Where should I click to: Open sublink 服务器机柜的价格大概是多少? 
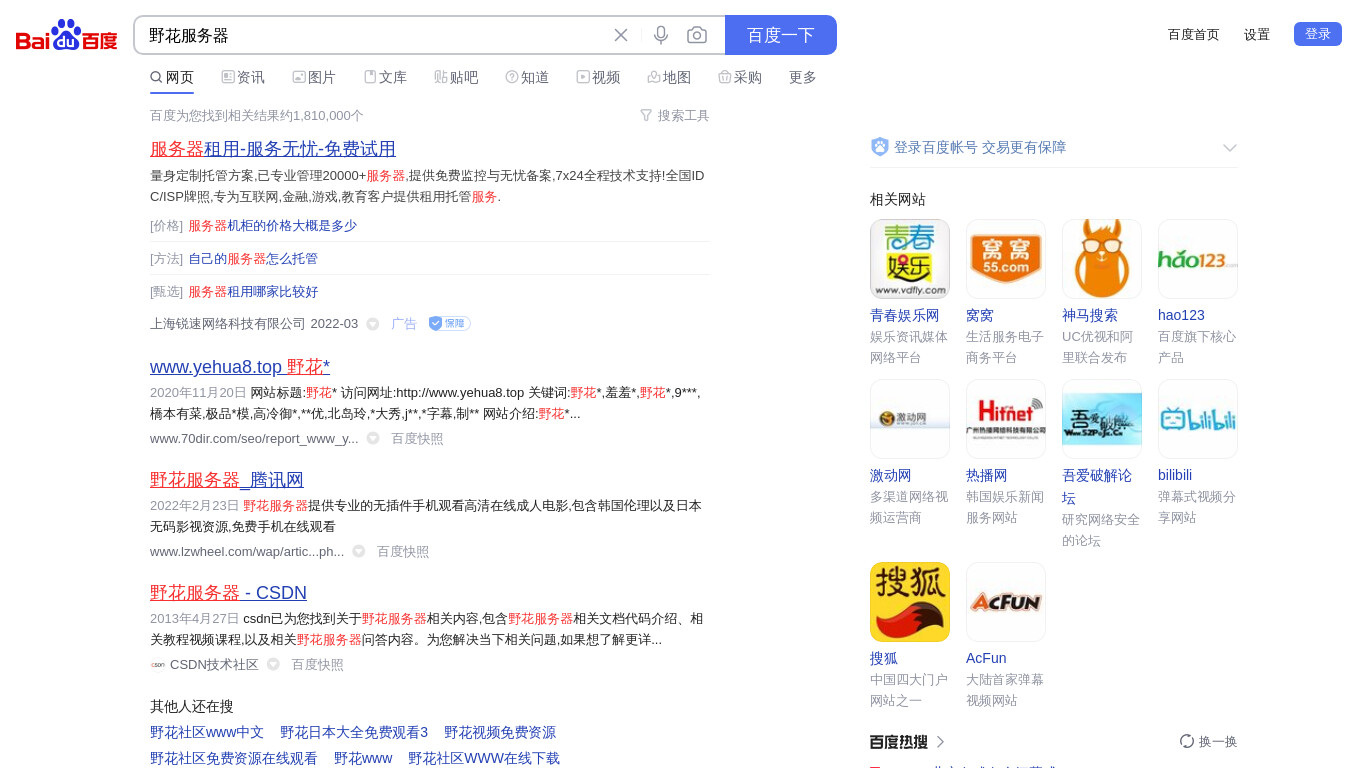point(272,226)
